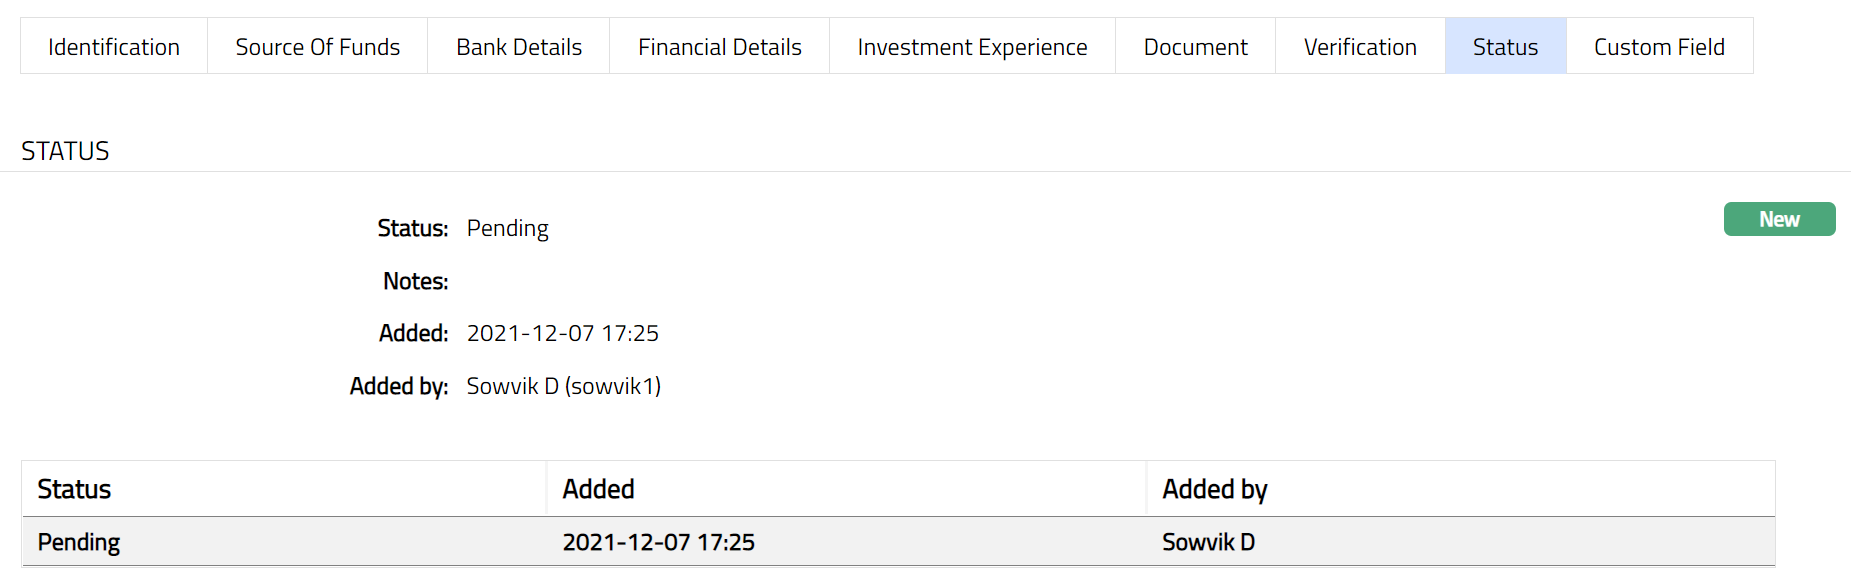This screenshot has height=585, width=1851.
Task: Click Sowvik D in the table row
Action: click(1208, 542)
